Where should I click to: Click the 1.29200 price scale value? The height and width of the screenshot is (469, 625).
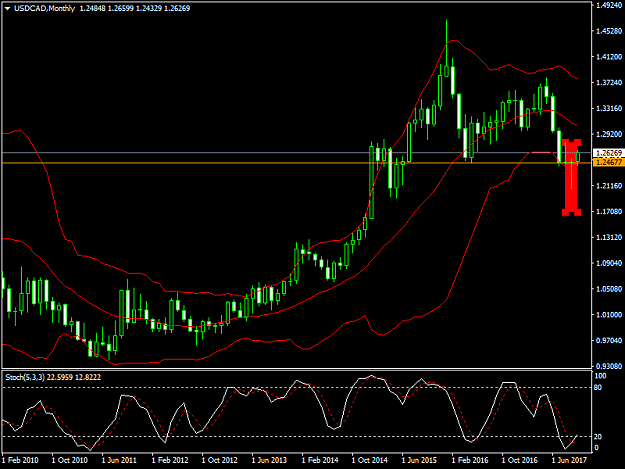609,134
